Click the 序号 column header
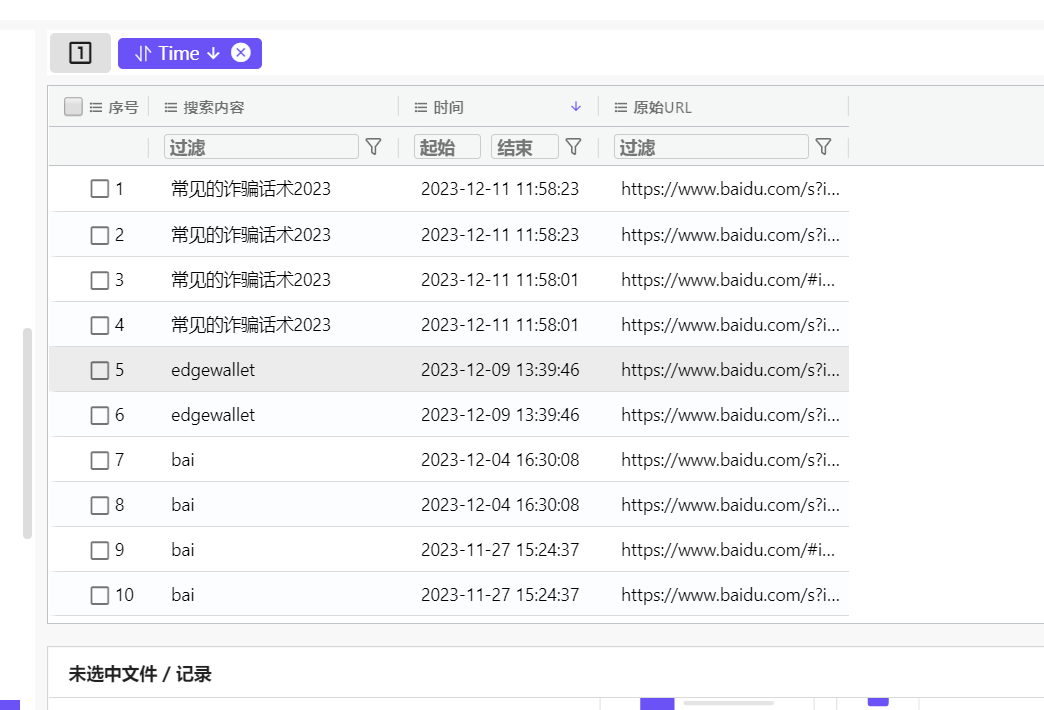1044x710 pixels. (x=123, y=107)
